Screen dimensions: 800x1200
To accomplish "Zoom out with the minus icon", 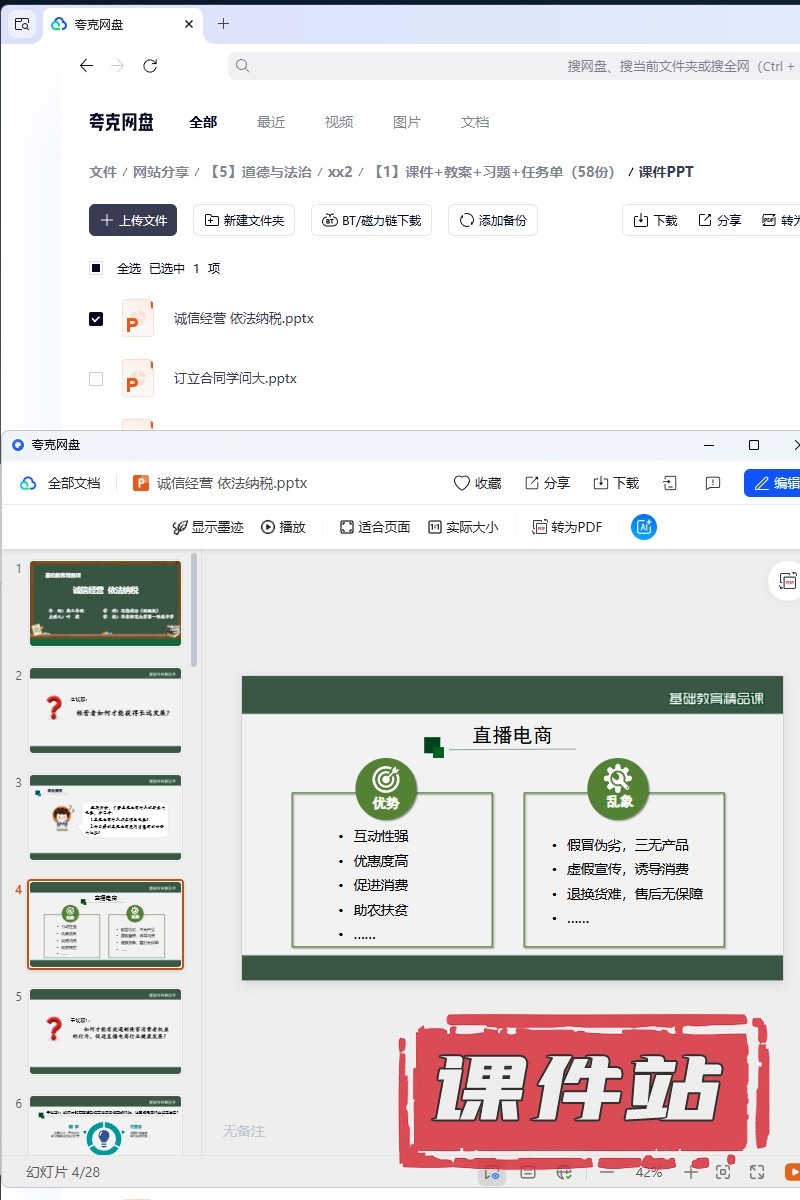I will click(607, 1172).
